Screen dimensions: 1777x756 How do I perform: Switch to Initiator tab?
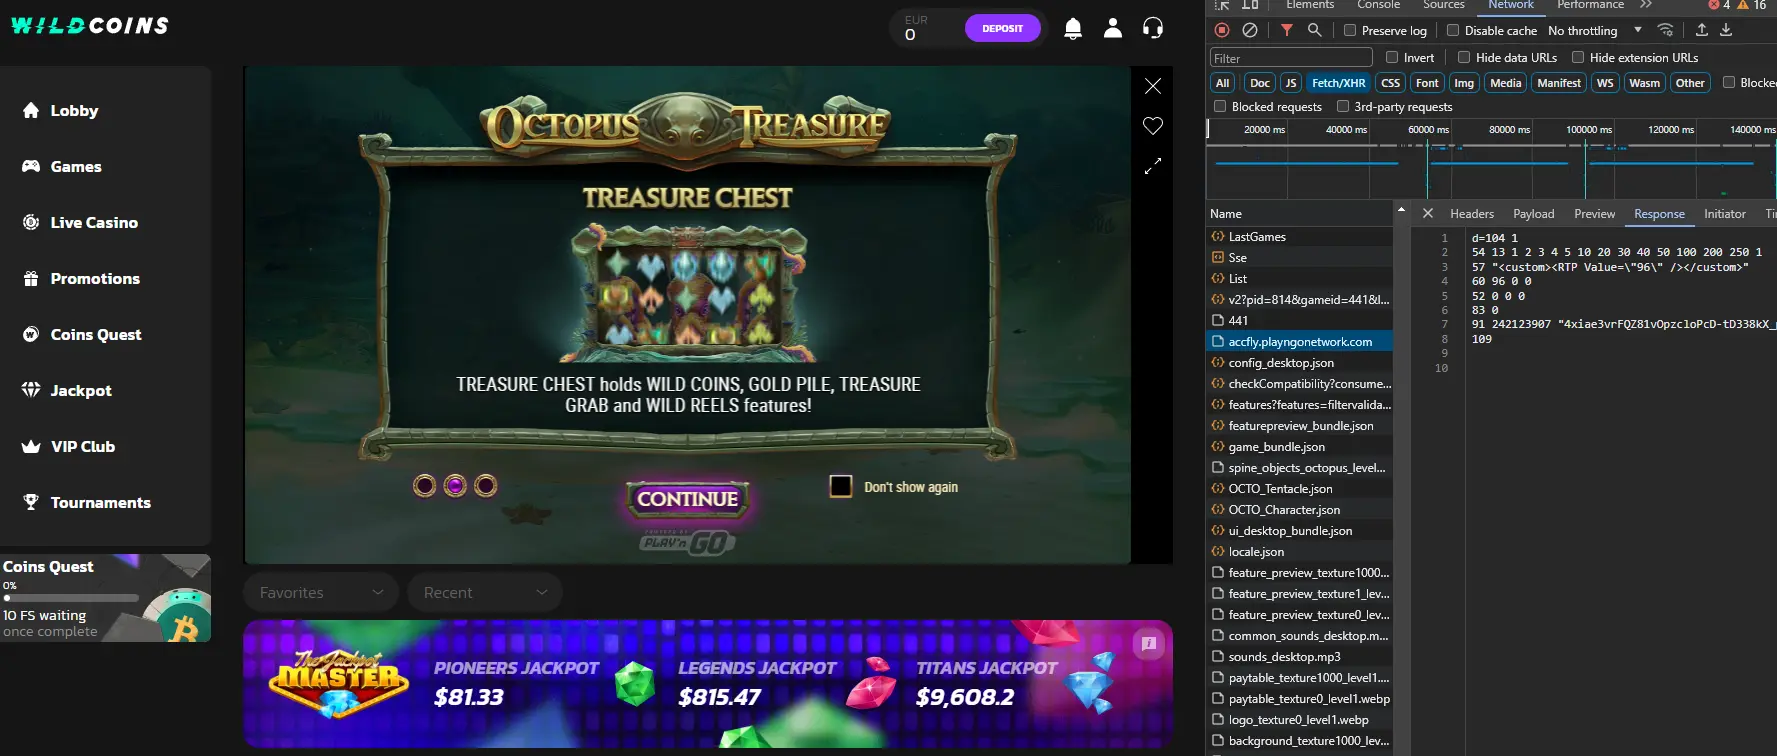point(1725,213)
